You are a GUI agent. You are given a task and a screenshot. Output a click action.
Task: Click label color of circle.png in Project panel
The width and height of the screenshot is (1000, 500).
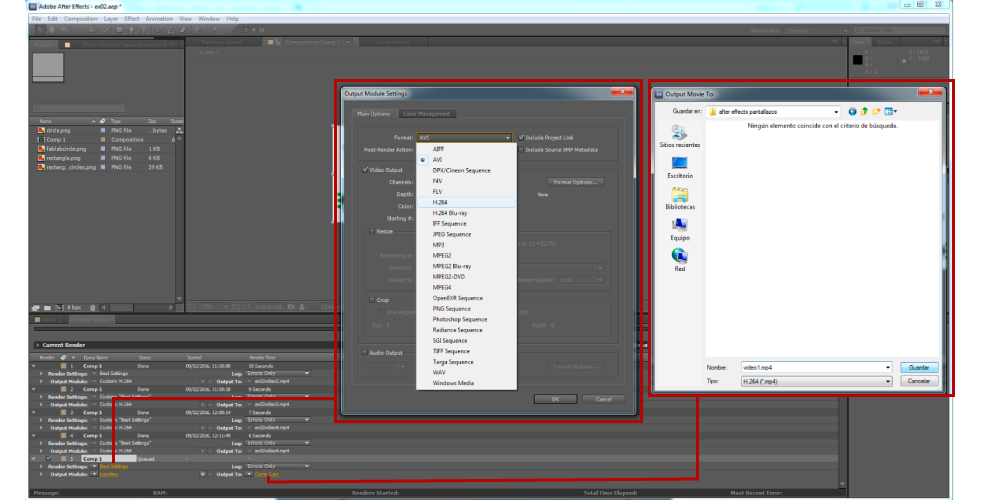tap(103, 130)
